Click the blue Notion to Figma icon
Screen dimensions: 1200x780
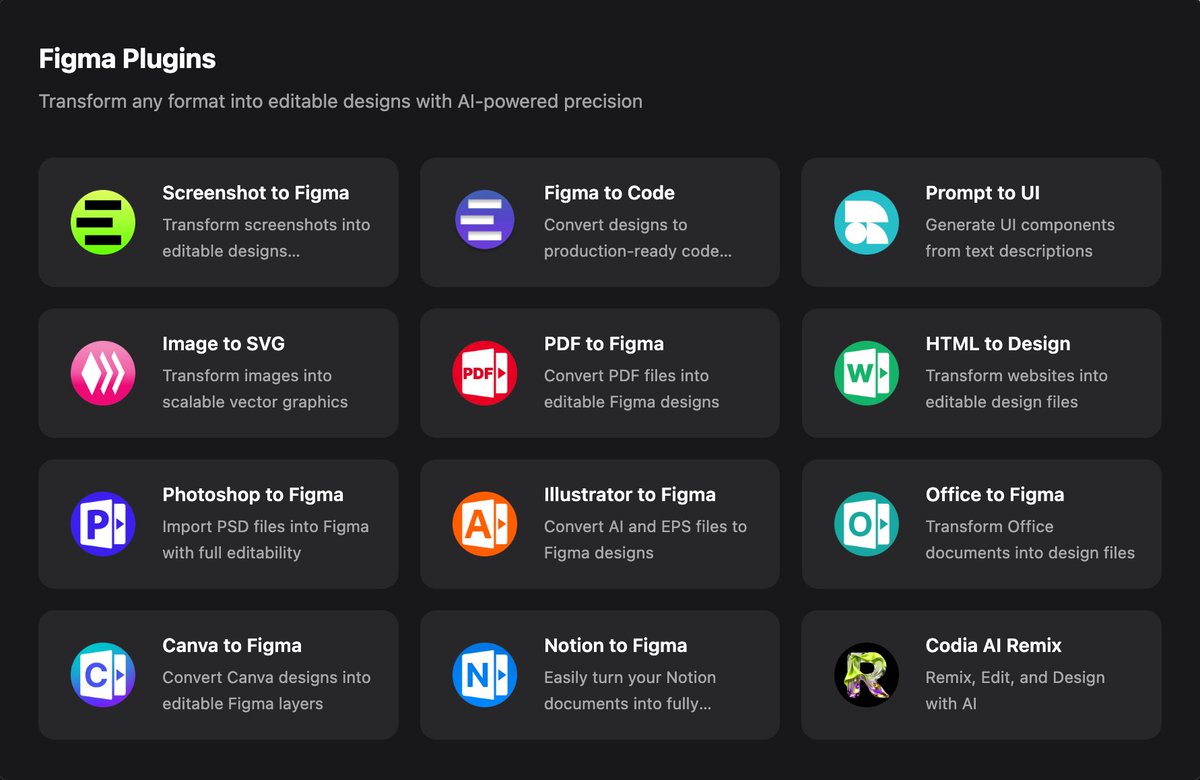pyautogui.click(x=485, y=675)
